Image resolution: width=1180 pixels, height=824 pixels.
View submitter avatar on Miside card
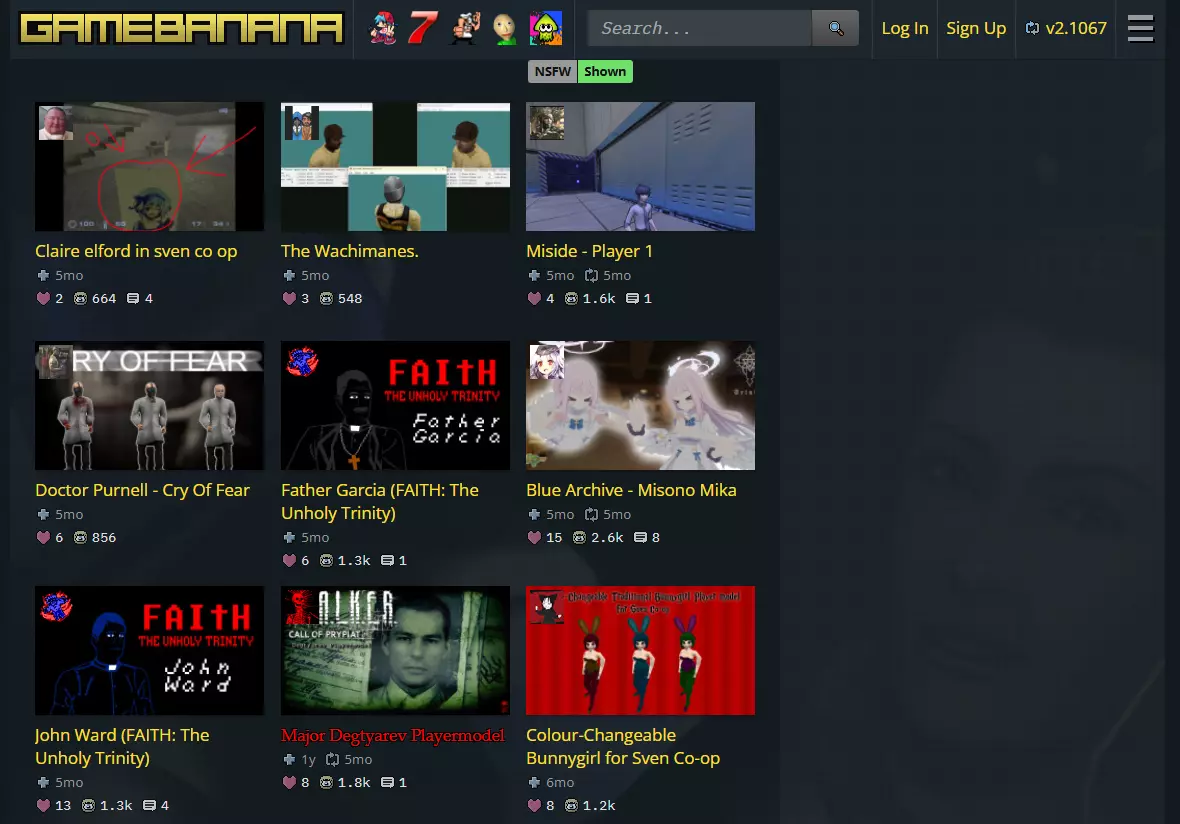point(547,123)
